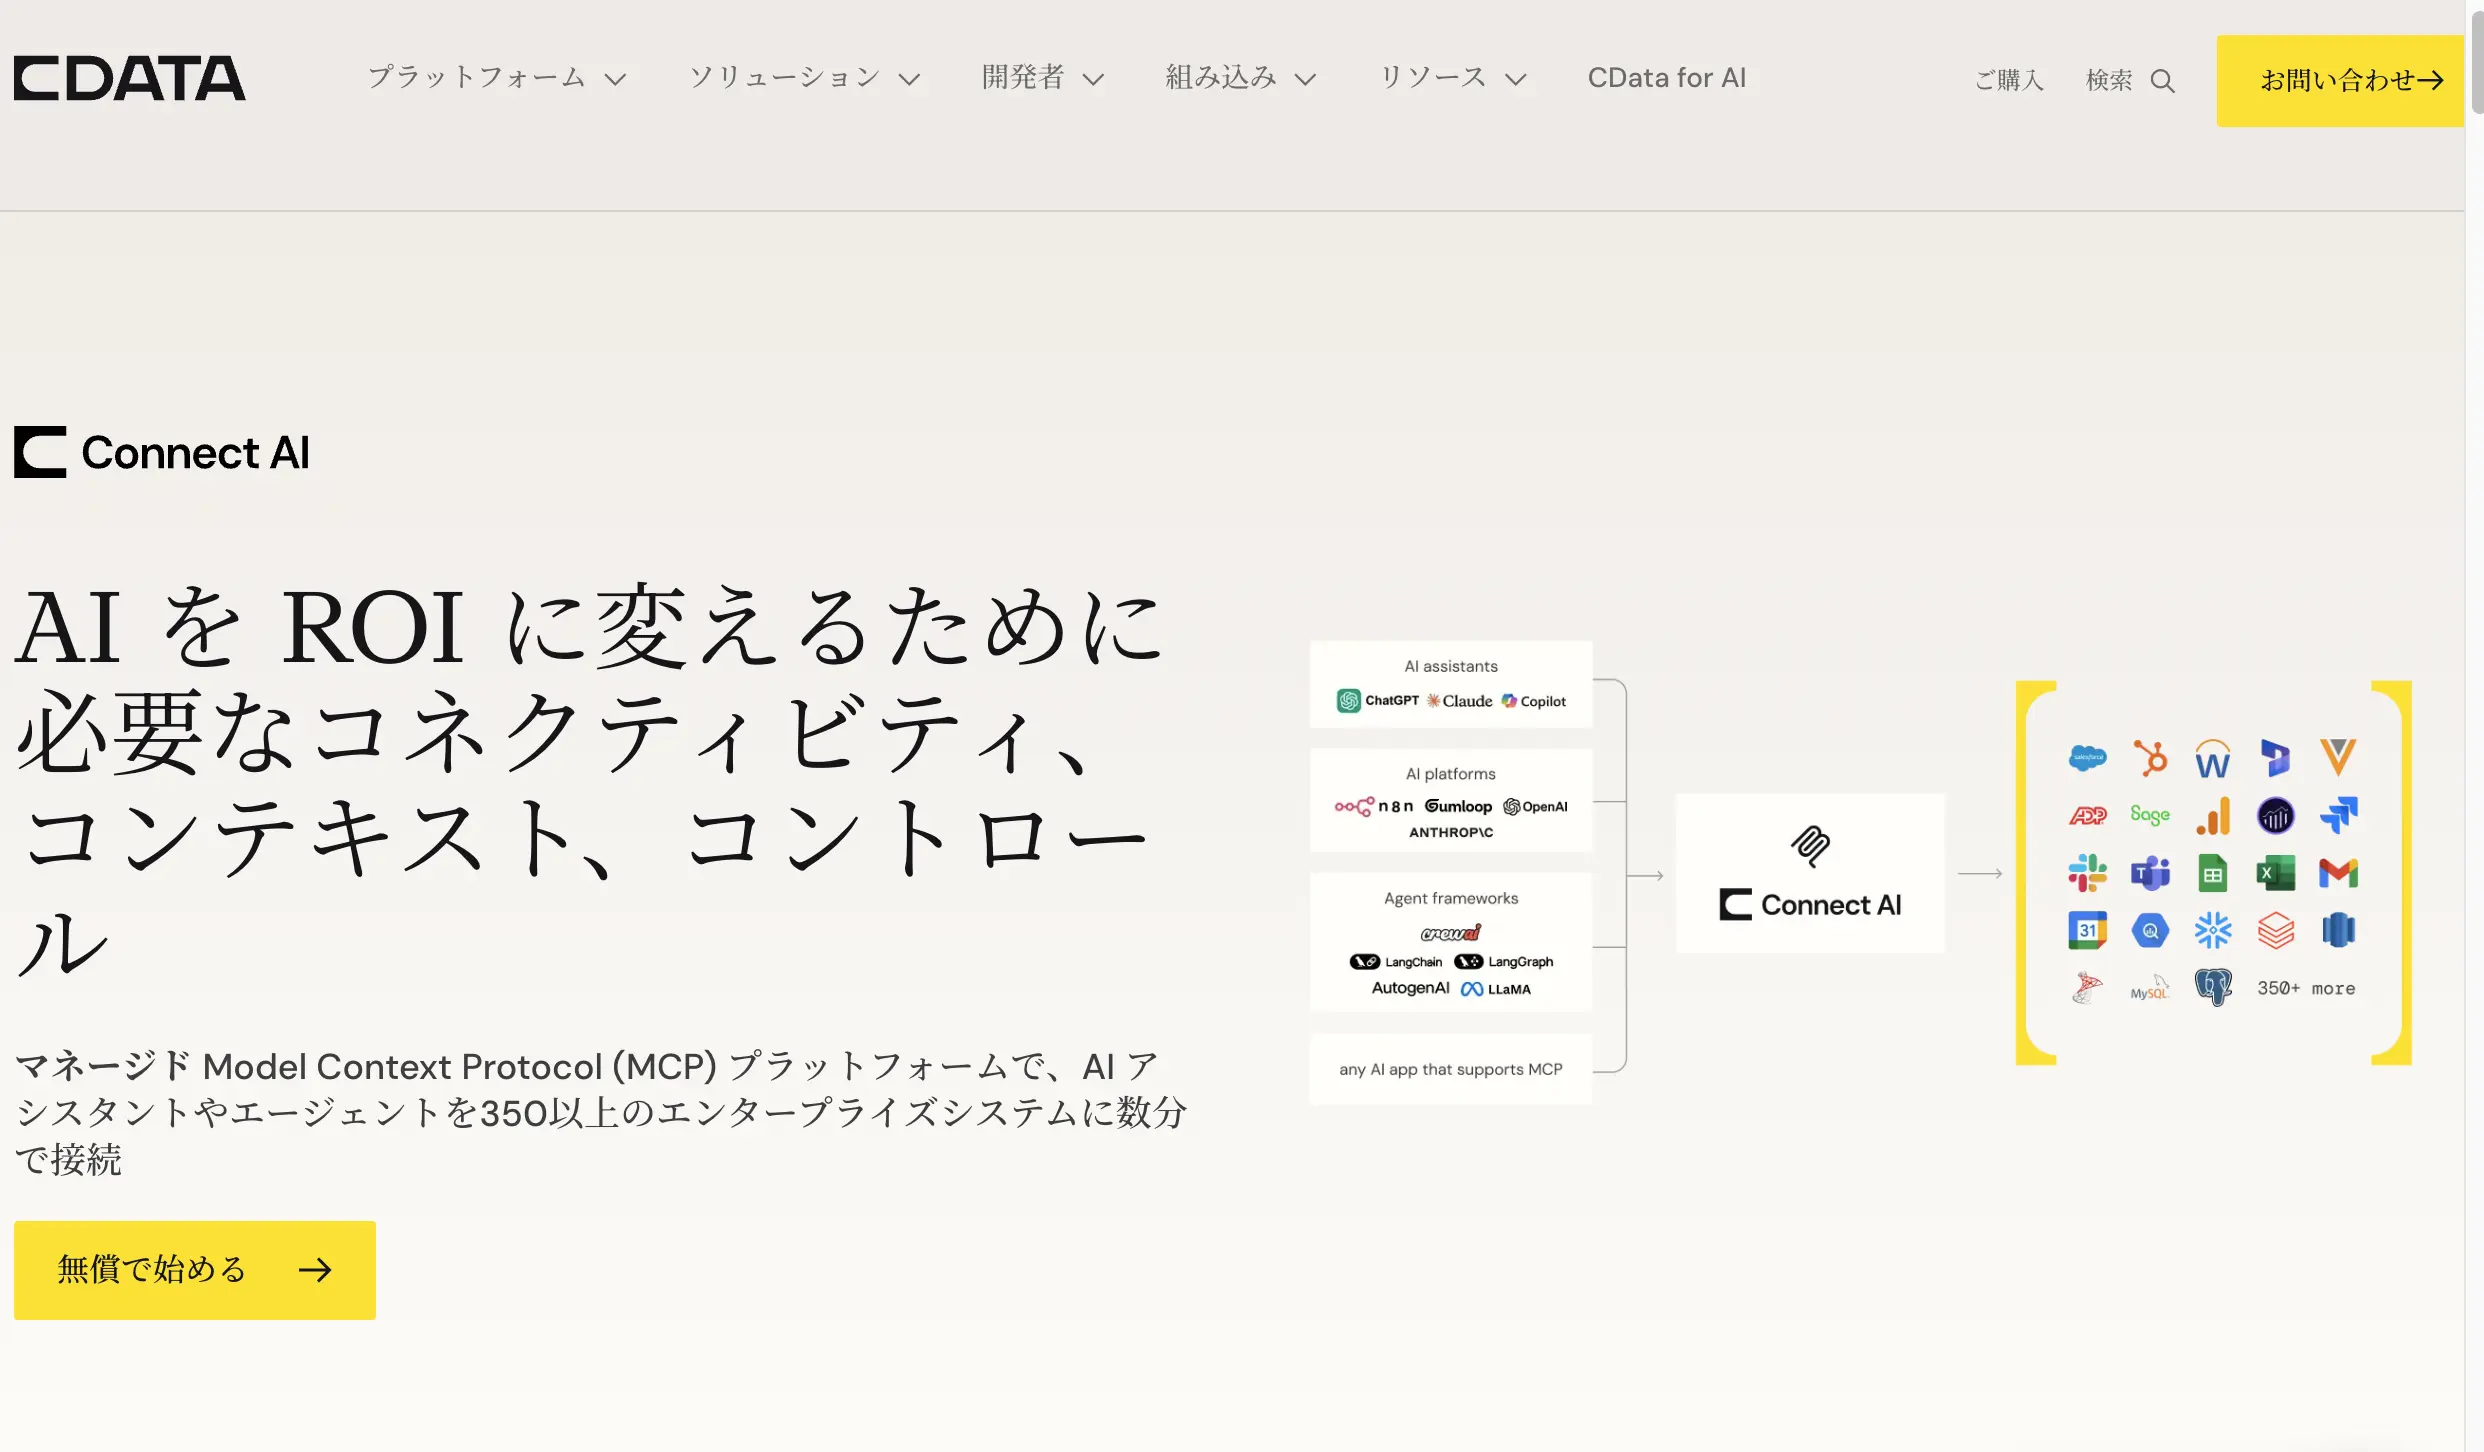2484x1452 pixels.
Task: Click the "AI assistants" label
Action: point(1451,666)
